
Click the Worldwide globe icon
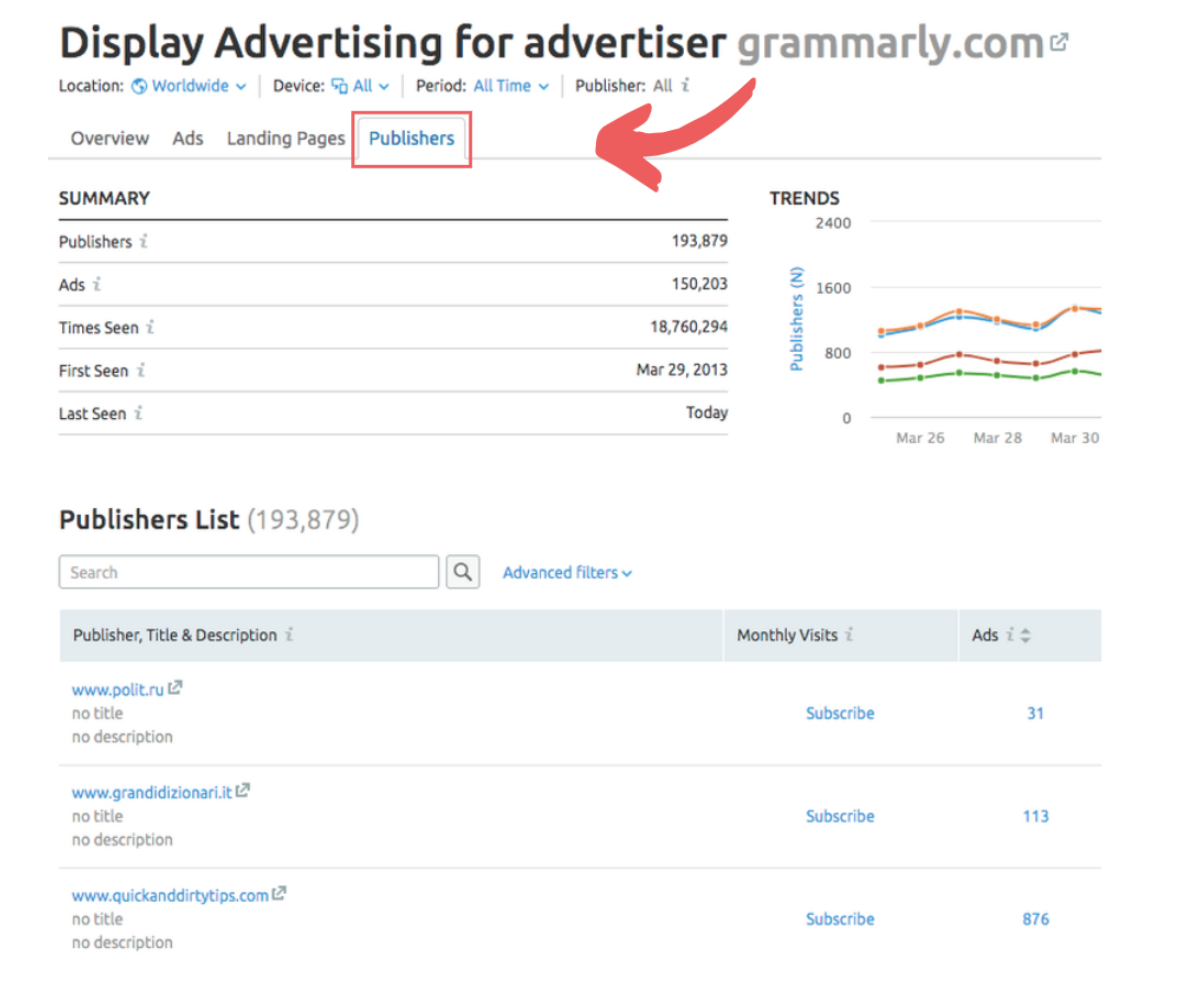tap(139, 86)
